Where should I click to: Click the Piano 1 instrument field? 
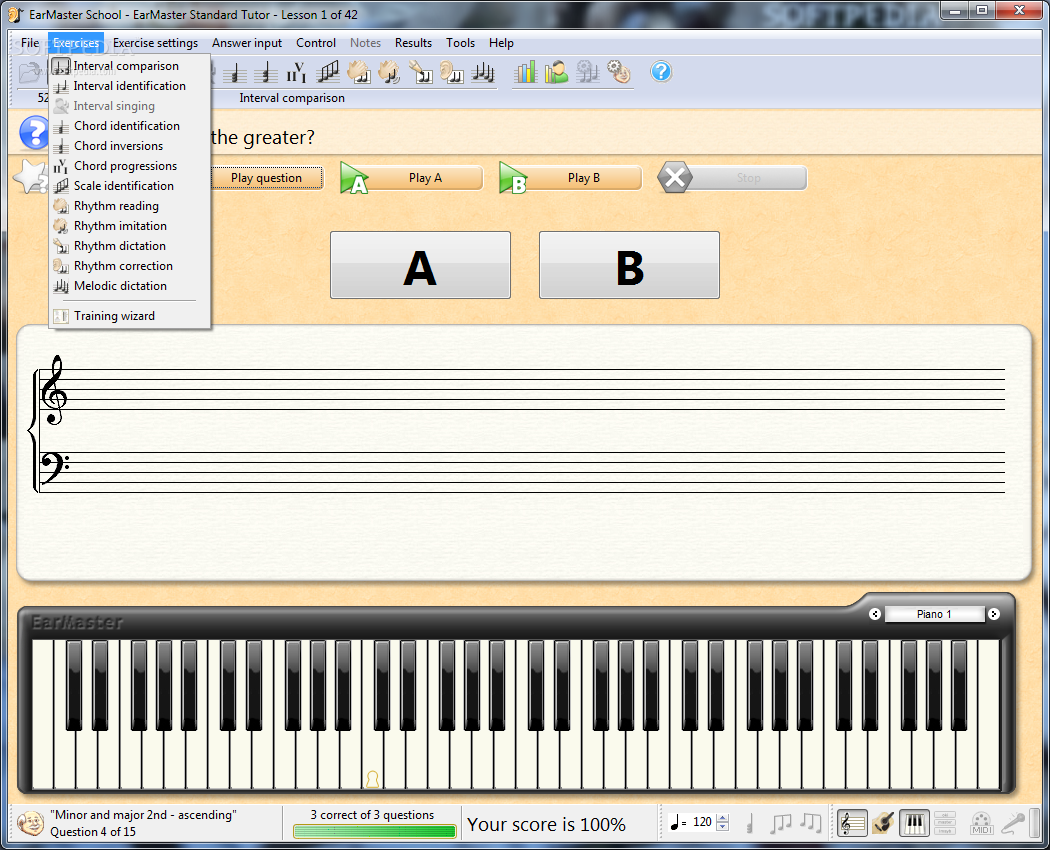[x=934, y=614]
